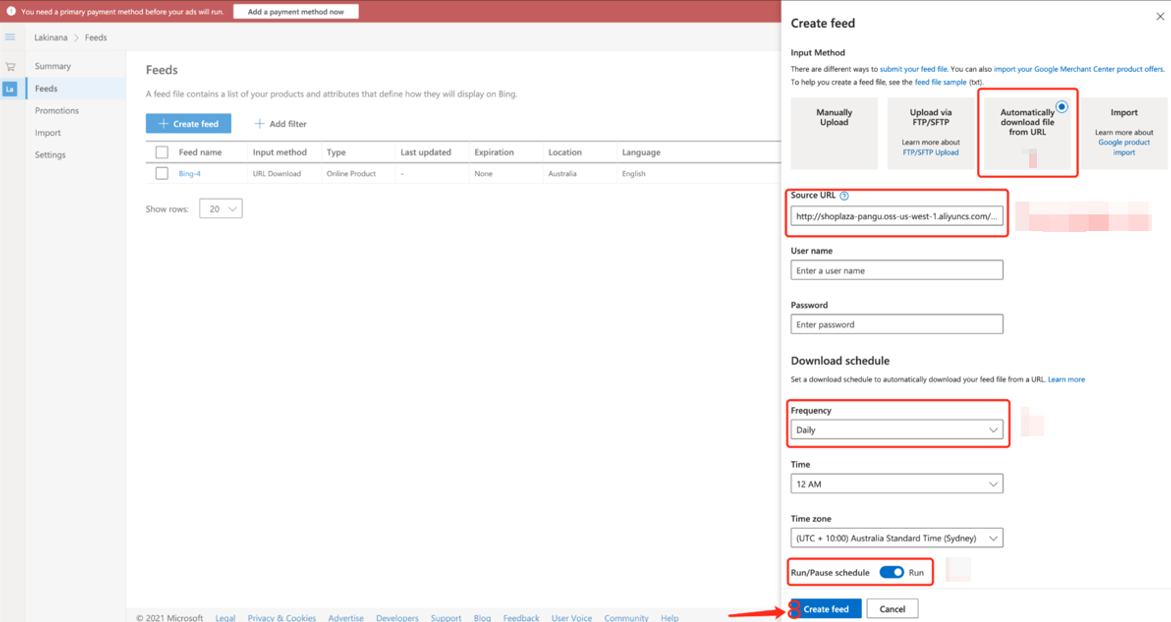
Task: Open the Support footer link
Action: pos(446,618)
